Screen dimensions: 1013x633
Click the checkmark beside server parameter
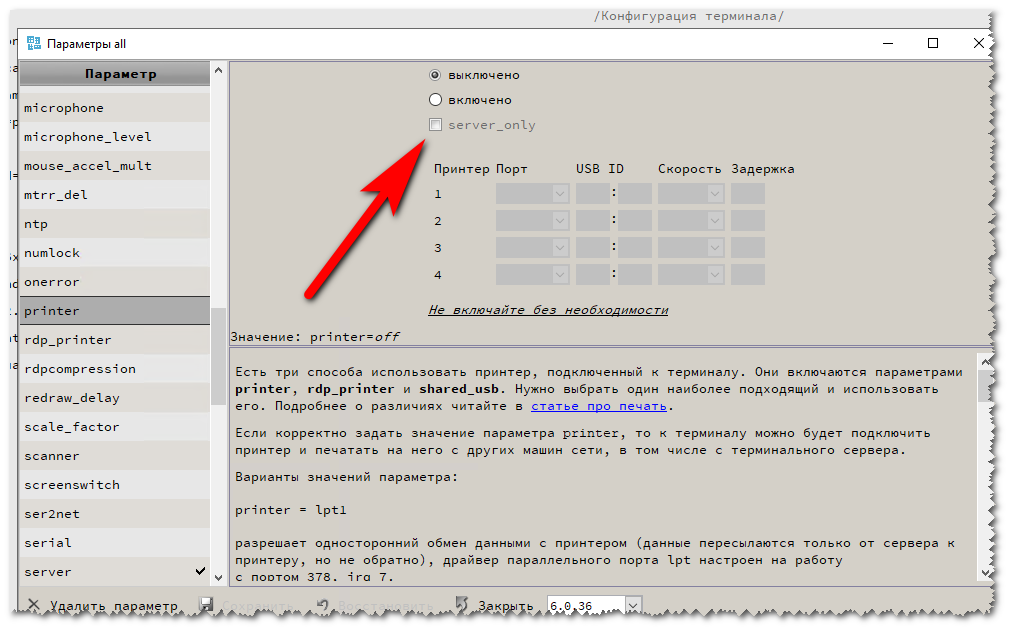point(201,571)
